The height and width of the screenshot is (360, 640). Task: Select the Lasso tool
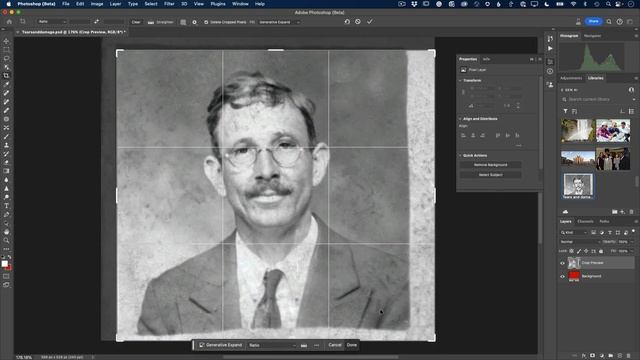coord(6,58)
